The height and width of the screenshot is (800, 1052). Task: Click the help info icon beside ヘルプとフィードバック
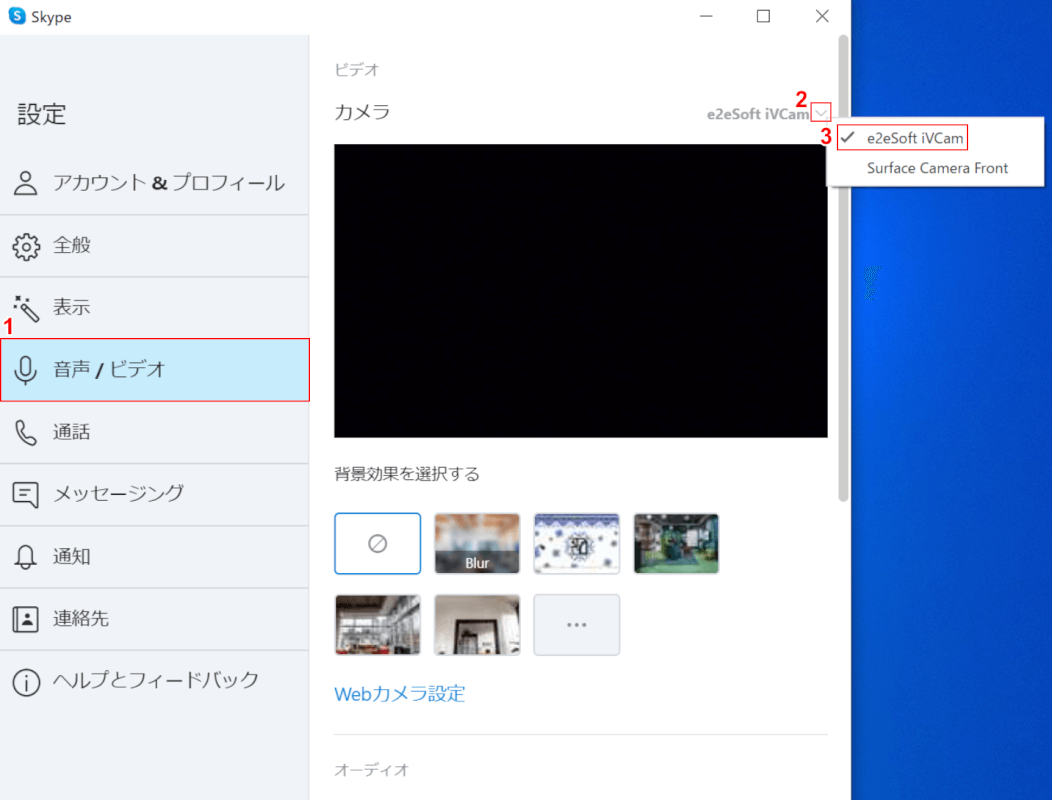pyautogui.click(x=25, y=681)
